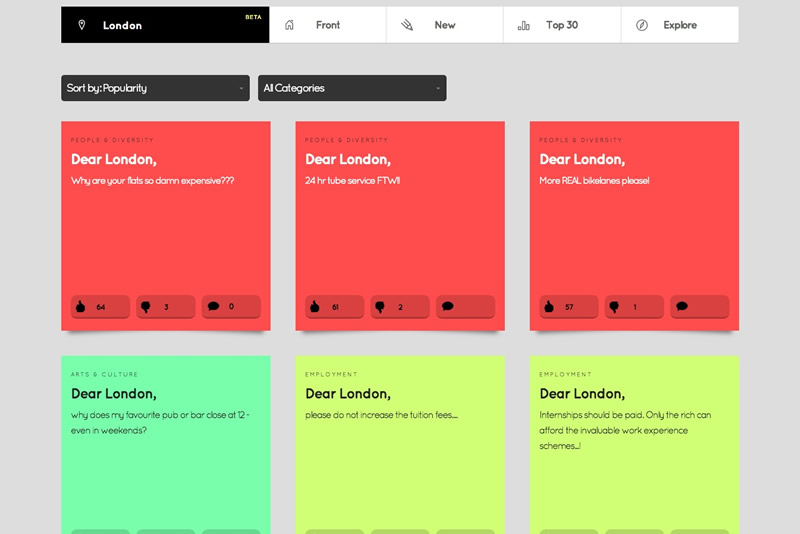Open the paid internships card

tap(634, 445)
